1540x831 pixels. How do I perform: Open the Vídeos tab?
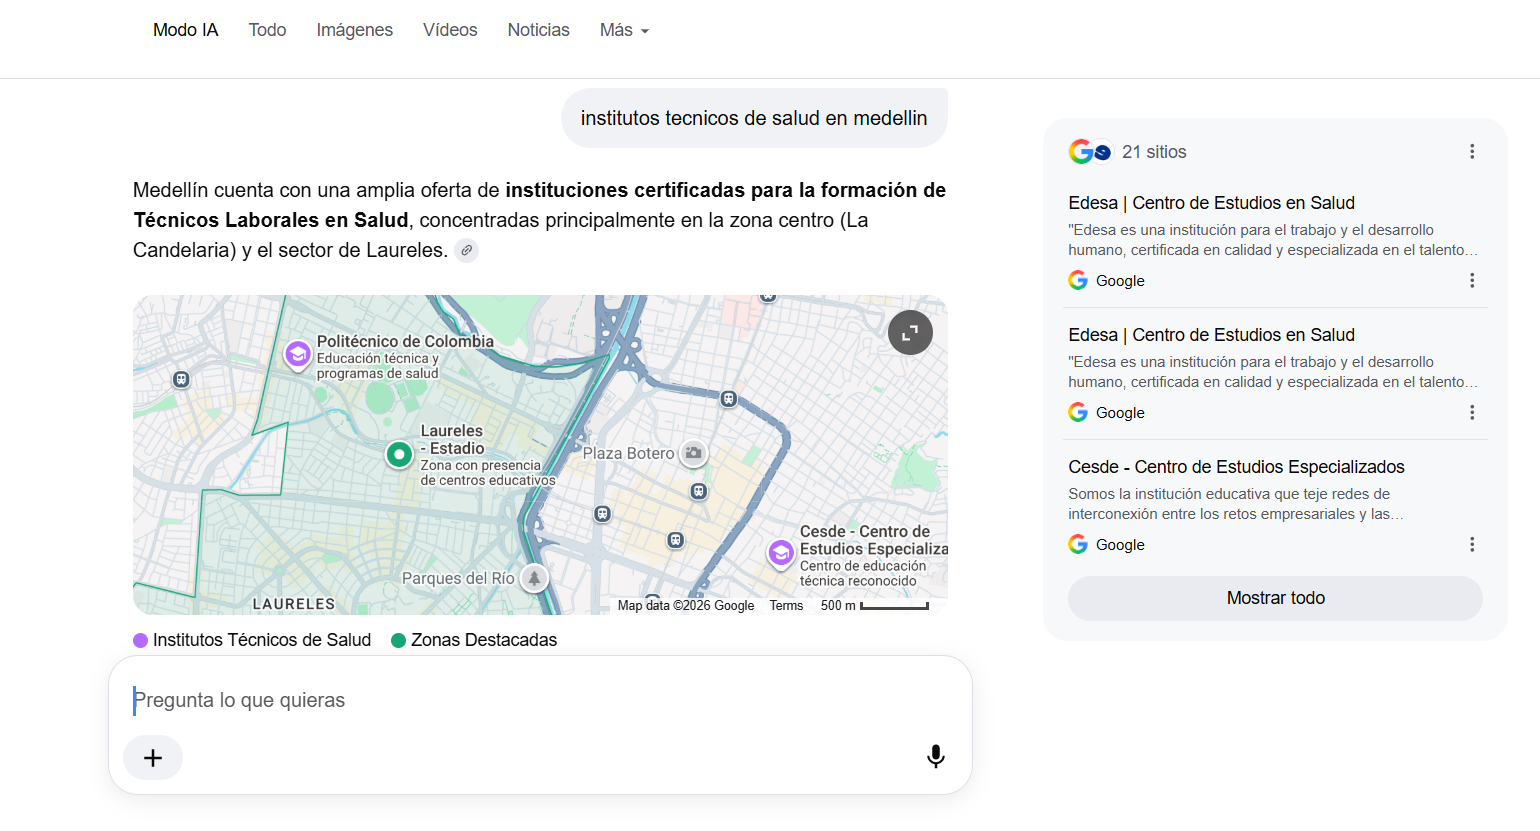(450, 30)
